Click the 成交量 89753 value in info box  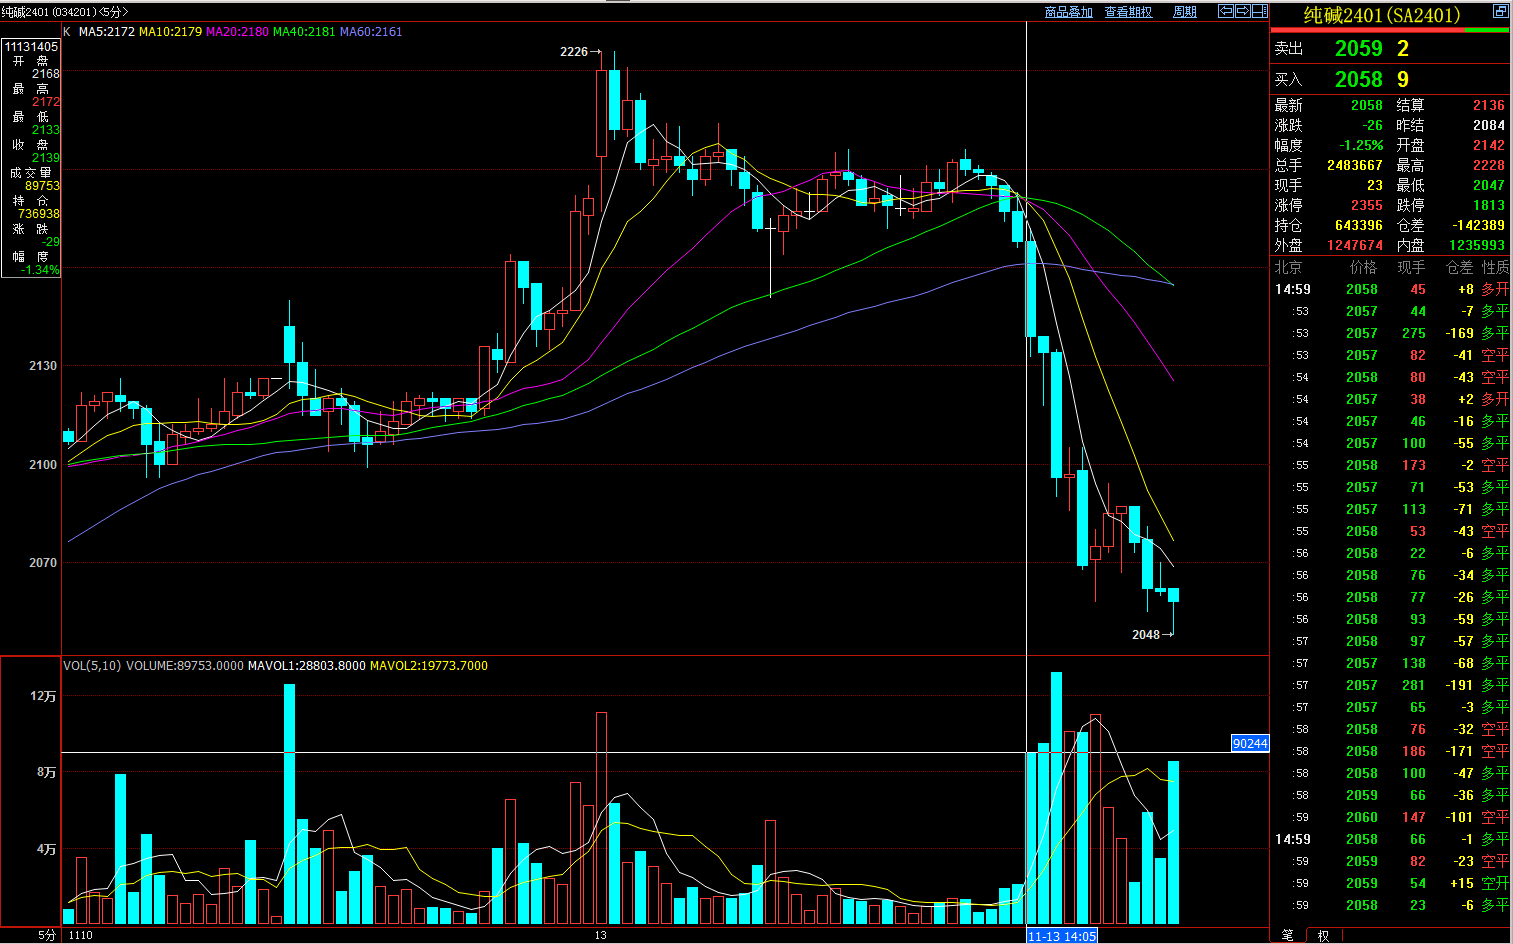pos(43,186)
